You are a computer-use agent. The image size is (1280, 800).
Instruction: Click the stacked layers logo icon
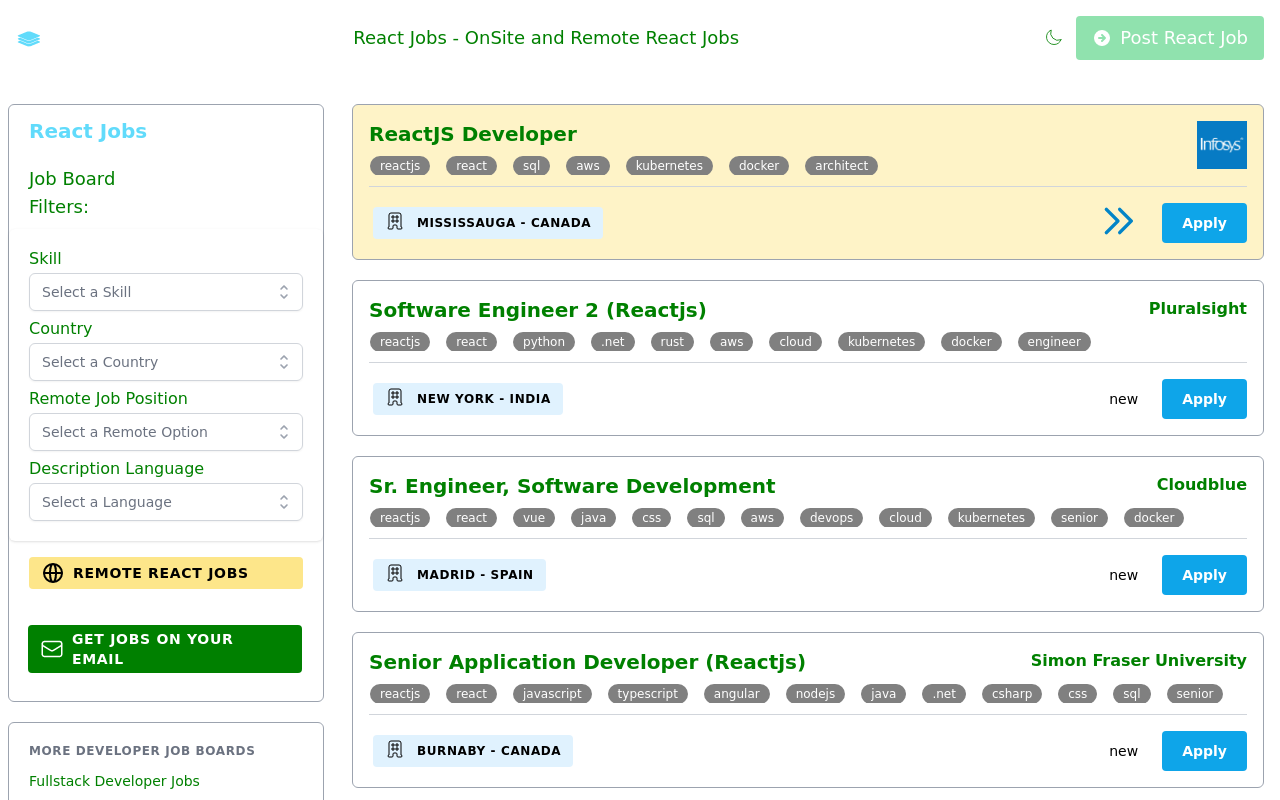coord(29,39)
